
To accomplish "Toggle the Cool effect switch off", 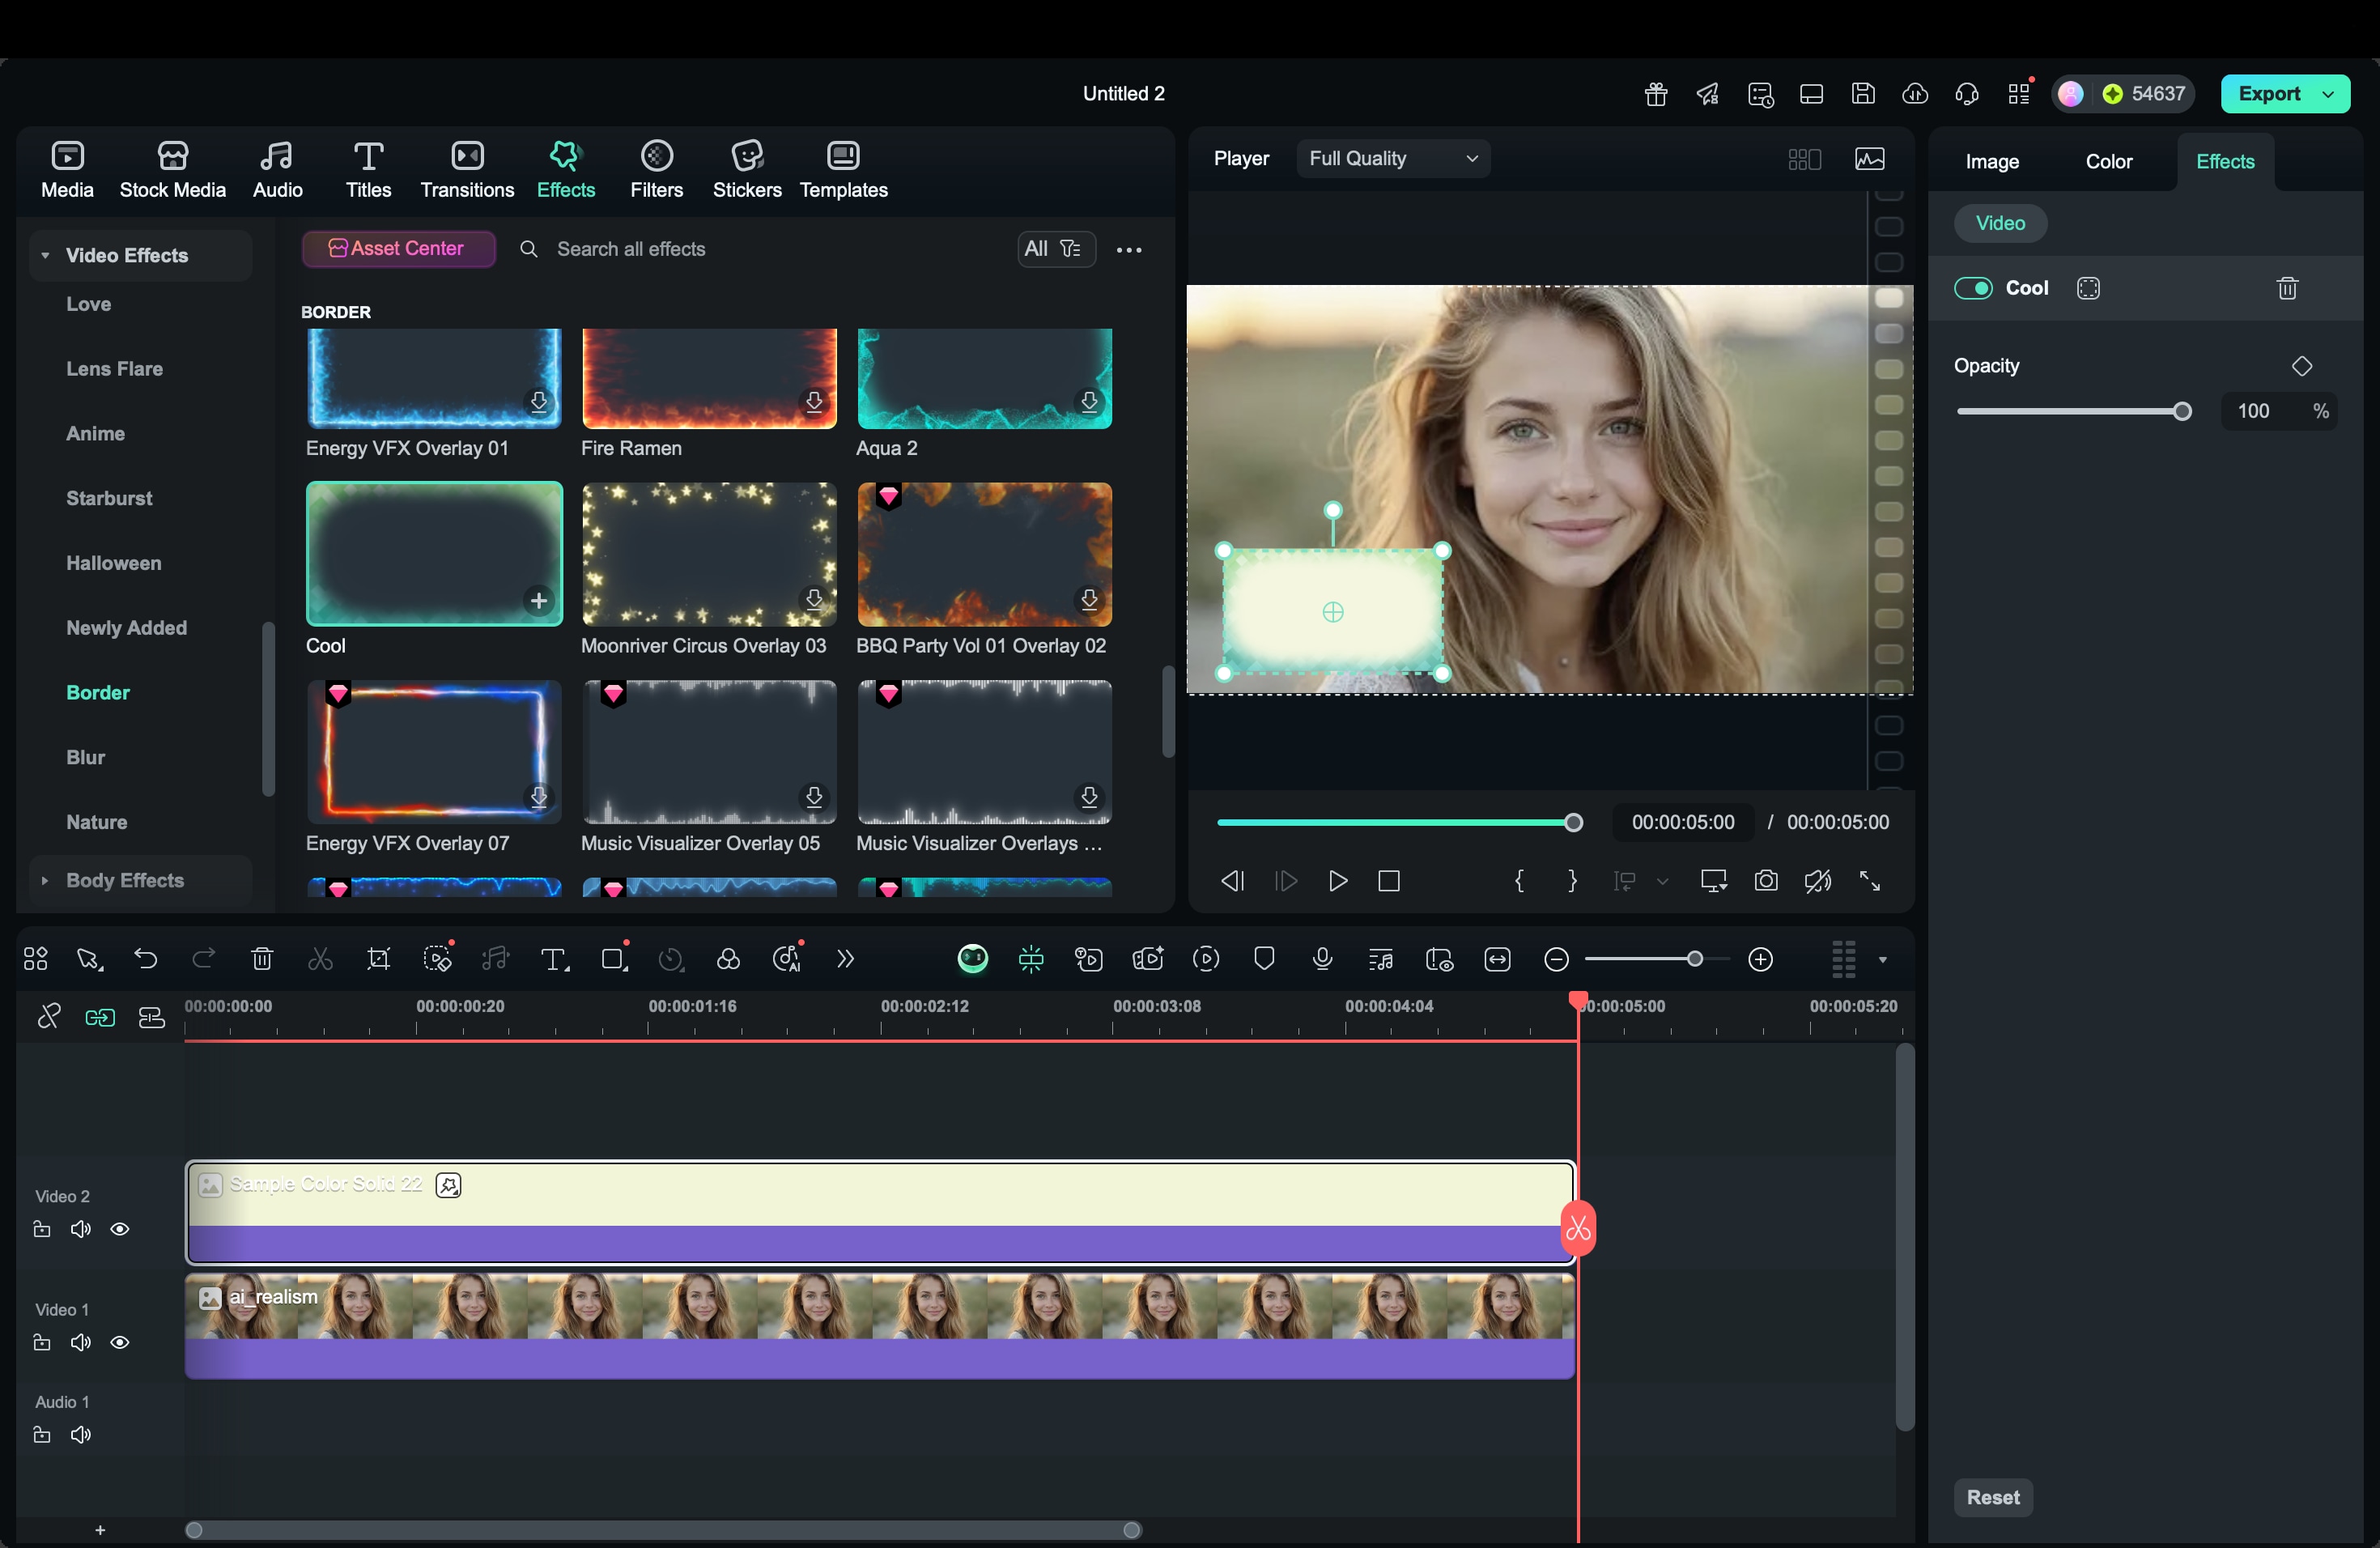I will tap(1973, 289).
